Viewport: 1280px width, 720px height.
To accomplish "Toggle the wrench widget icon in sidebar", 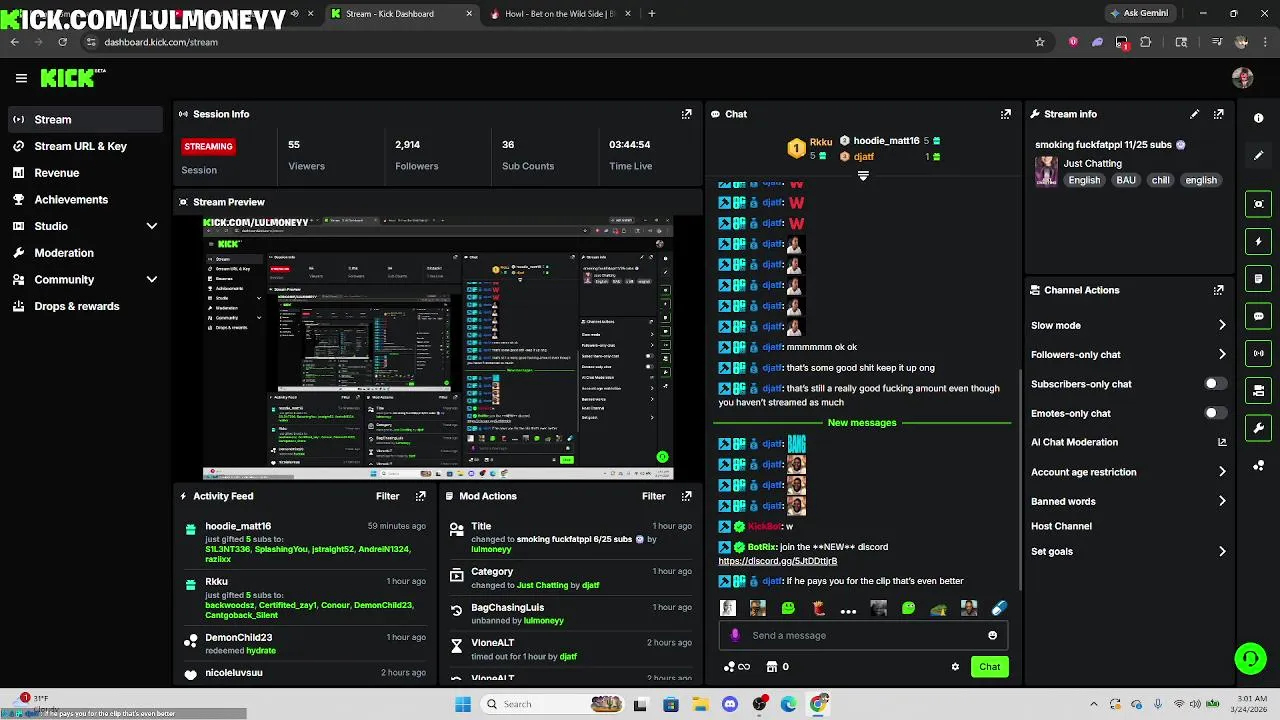I will [x=1258, y=428].
